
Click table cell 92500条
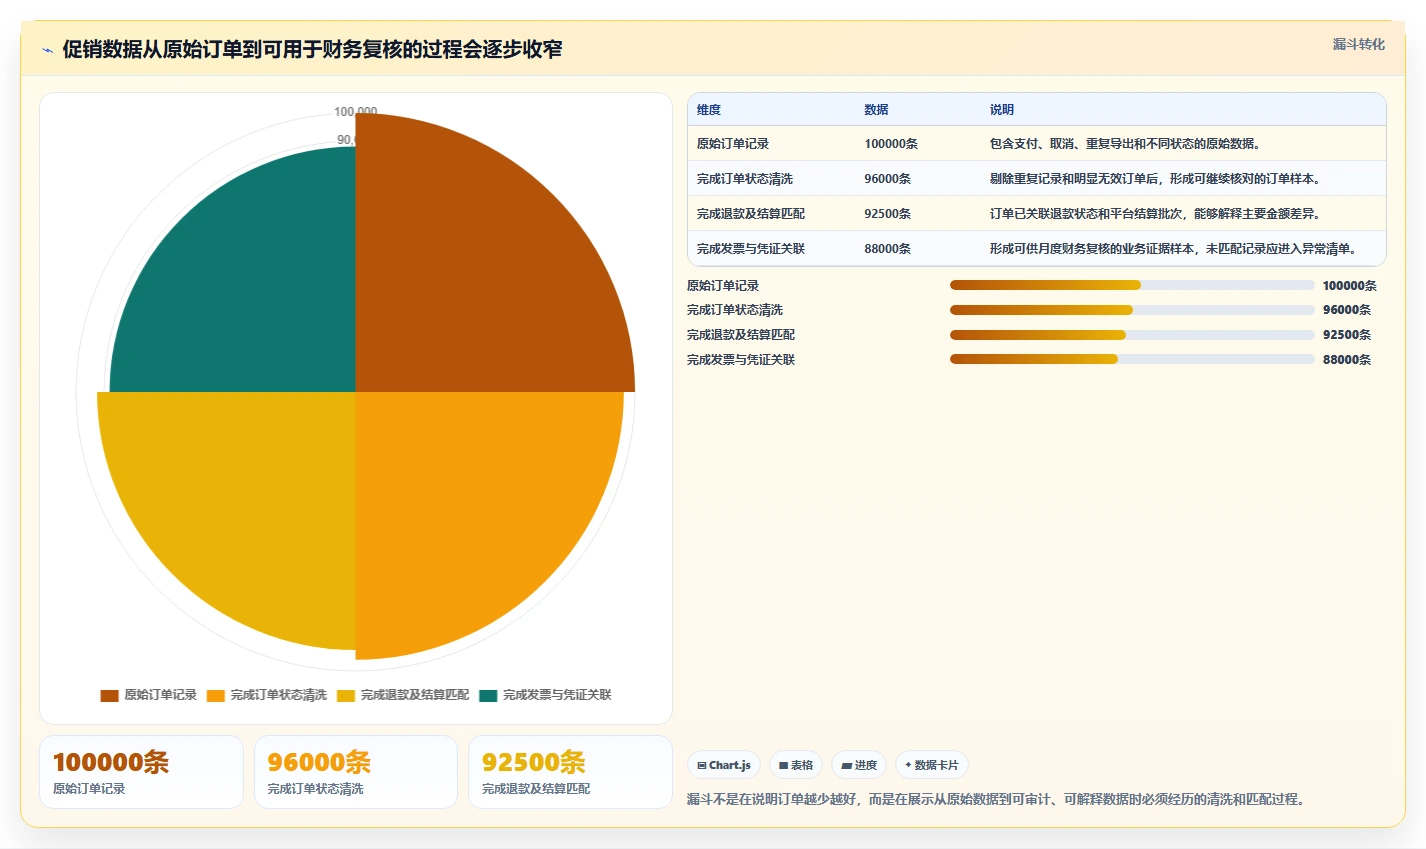887,214
